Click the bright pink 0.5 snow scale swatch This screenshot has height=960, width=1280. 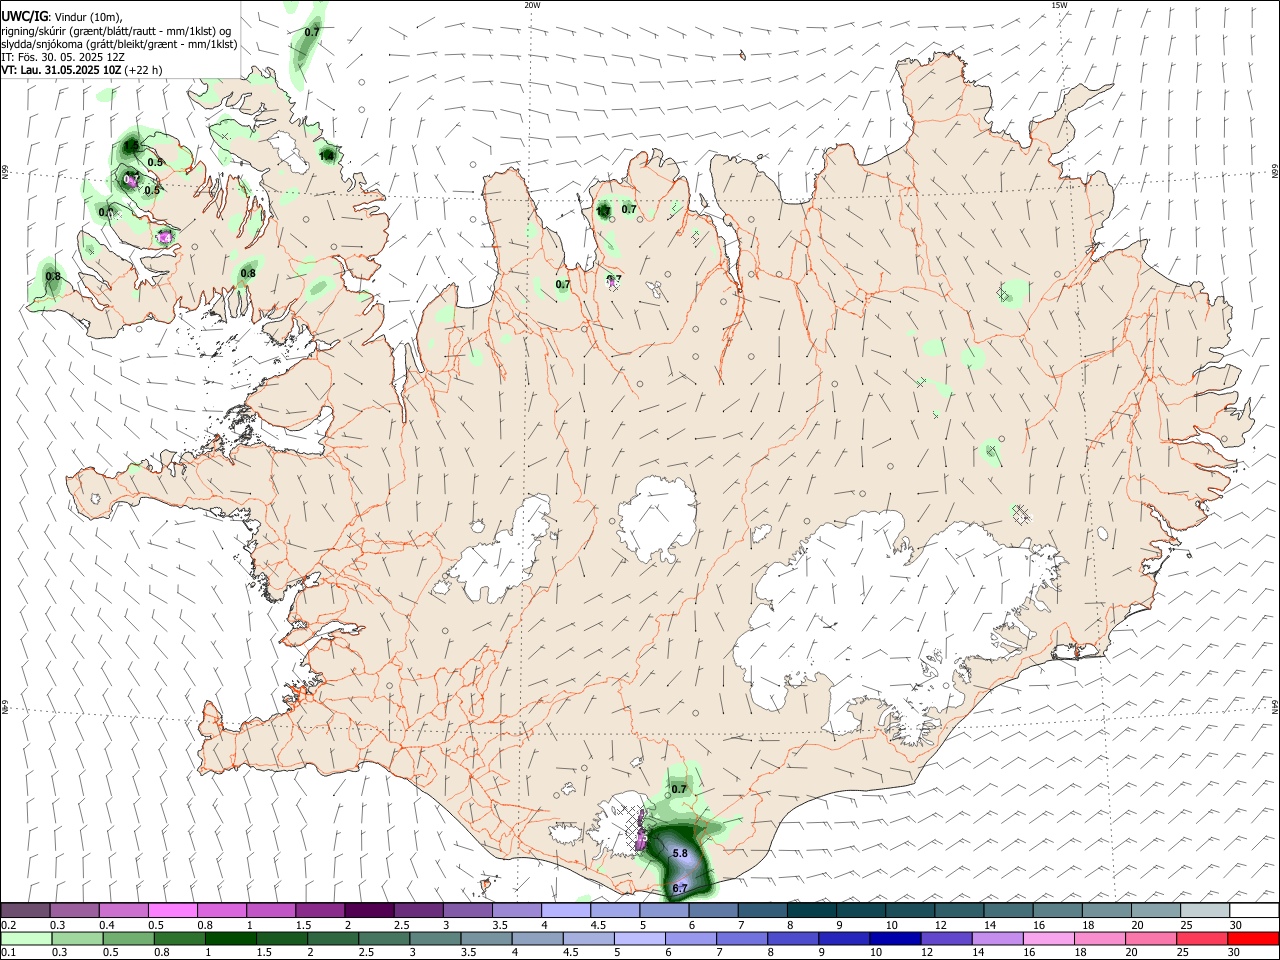[172, 910]
